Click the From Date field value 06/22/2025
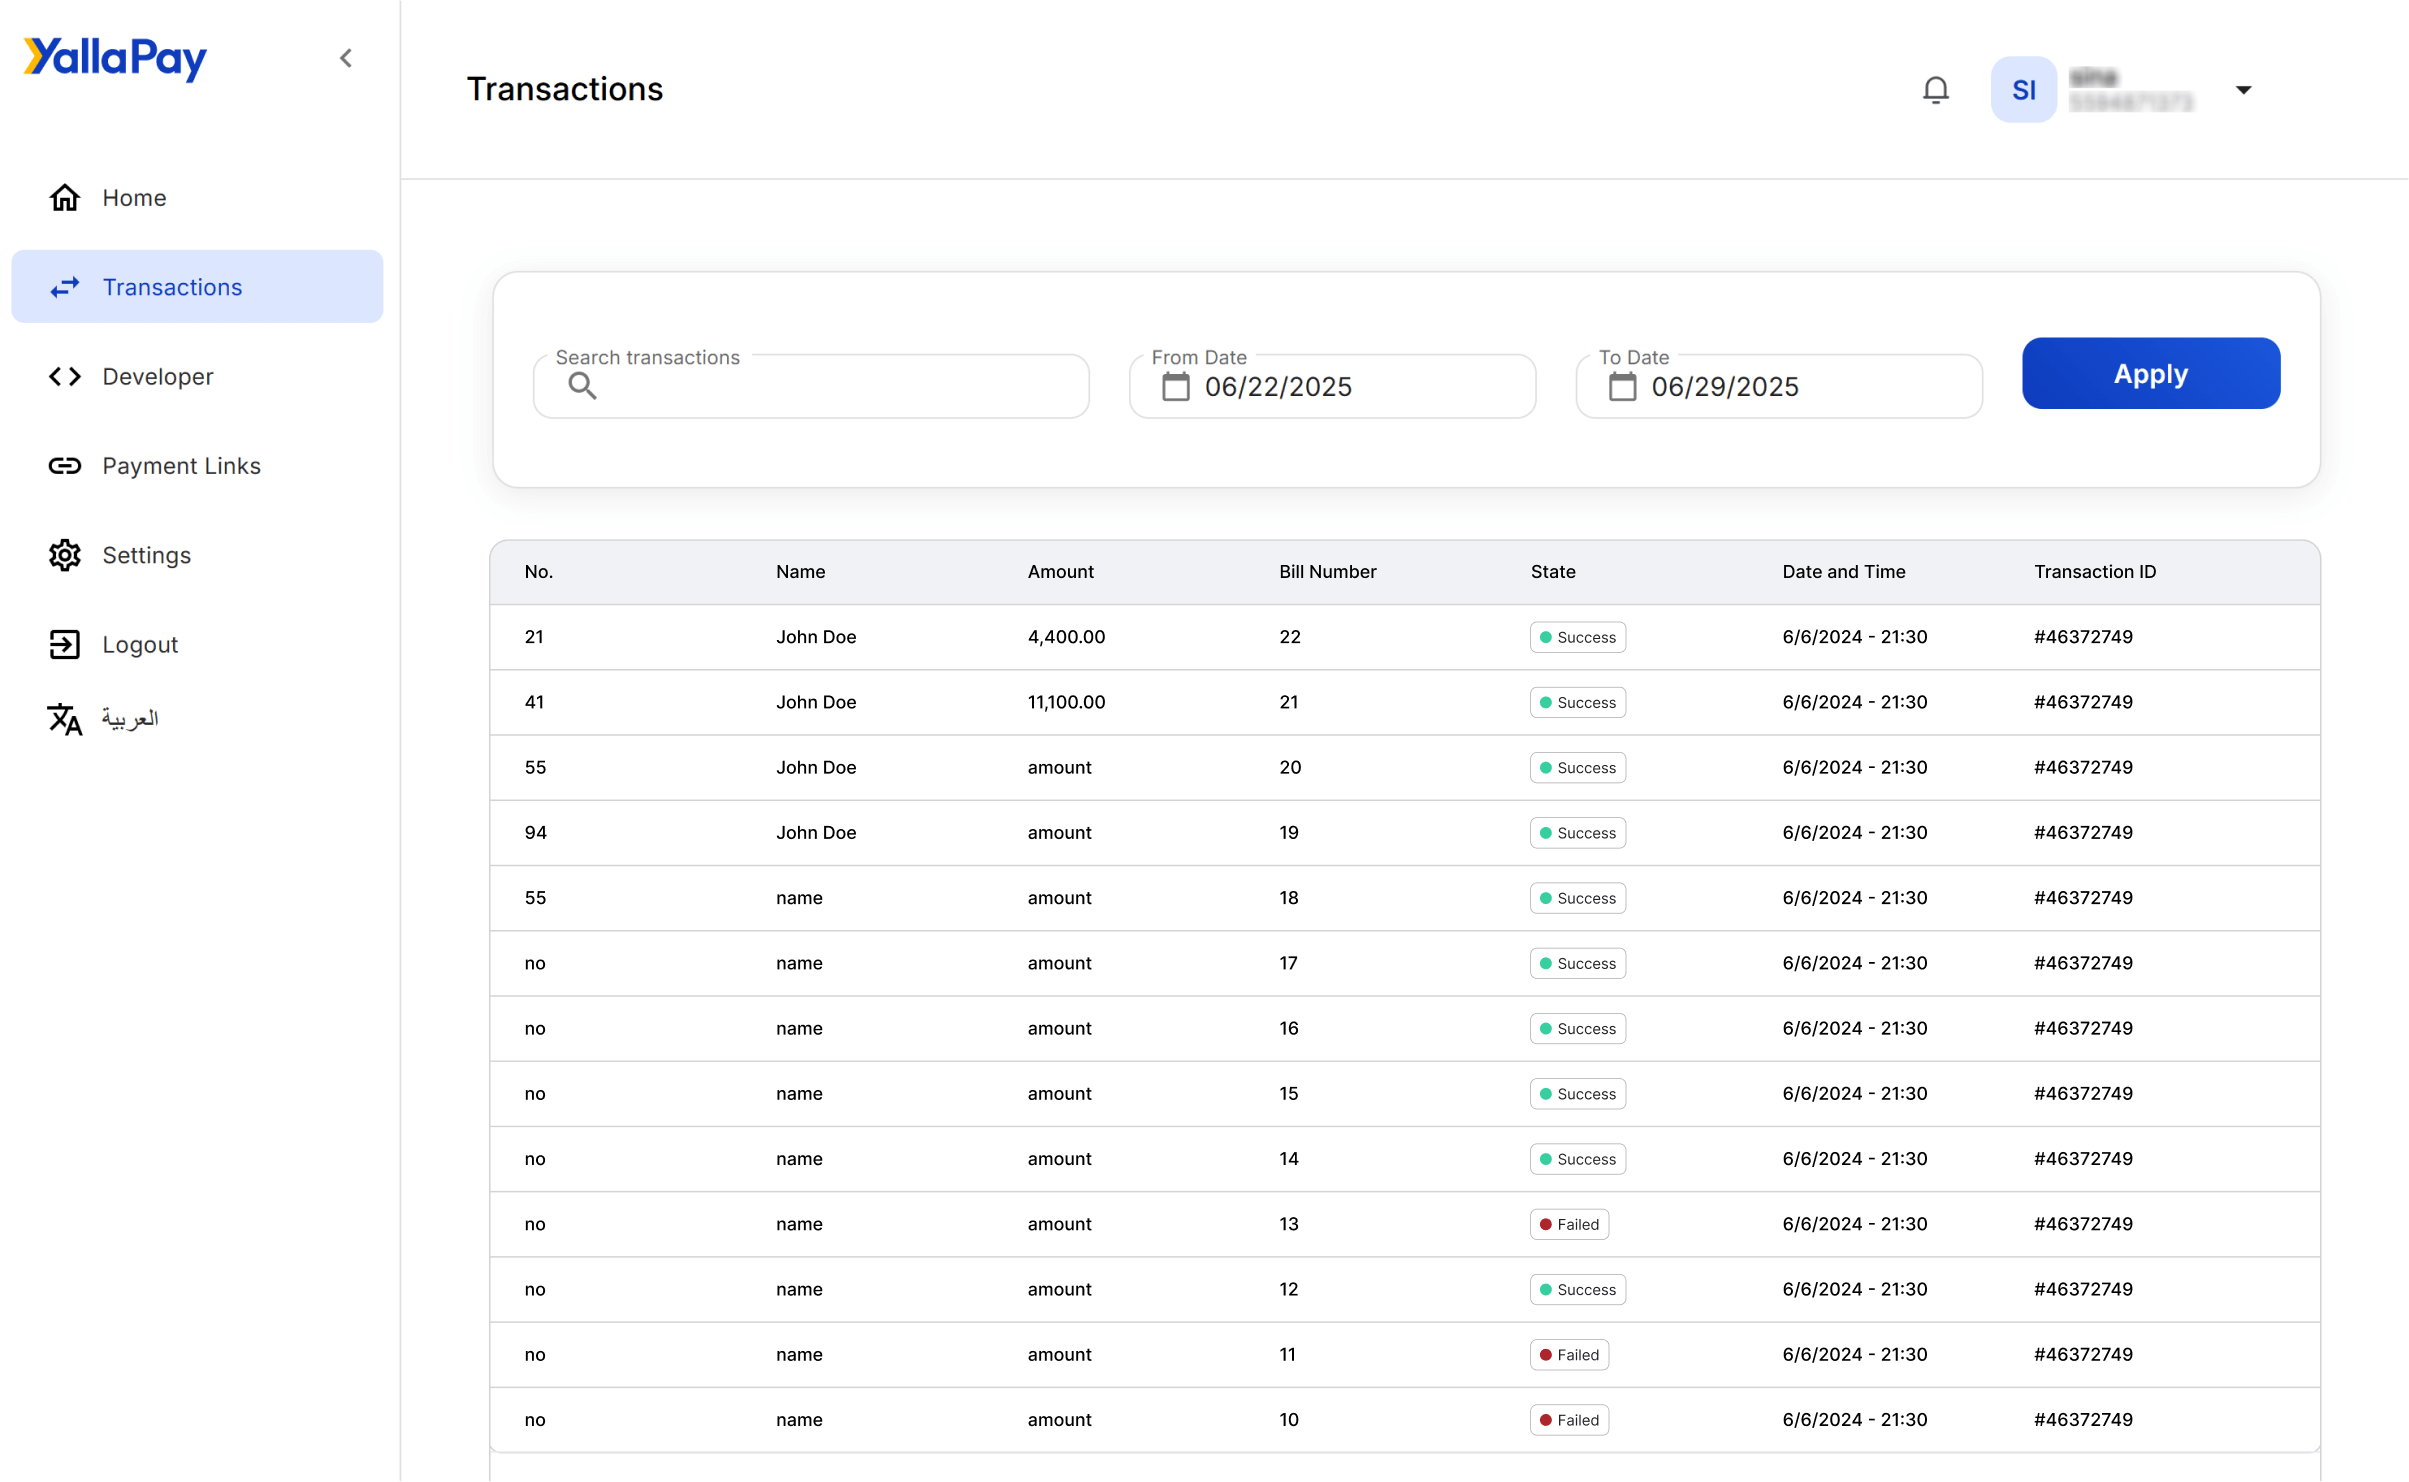This screenshot has height=1482, width=2409. tap(1277, 387)
